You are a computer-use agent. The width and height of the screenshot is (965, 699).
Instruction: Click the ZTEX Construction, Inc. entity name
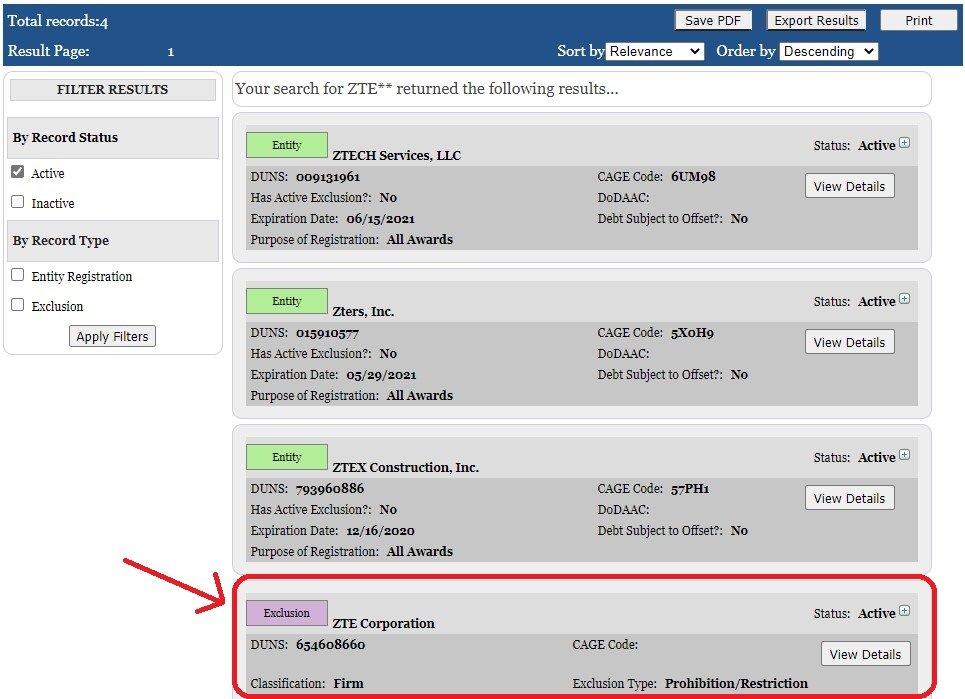pyautogui.click(x=406, y=468)
